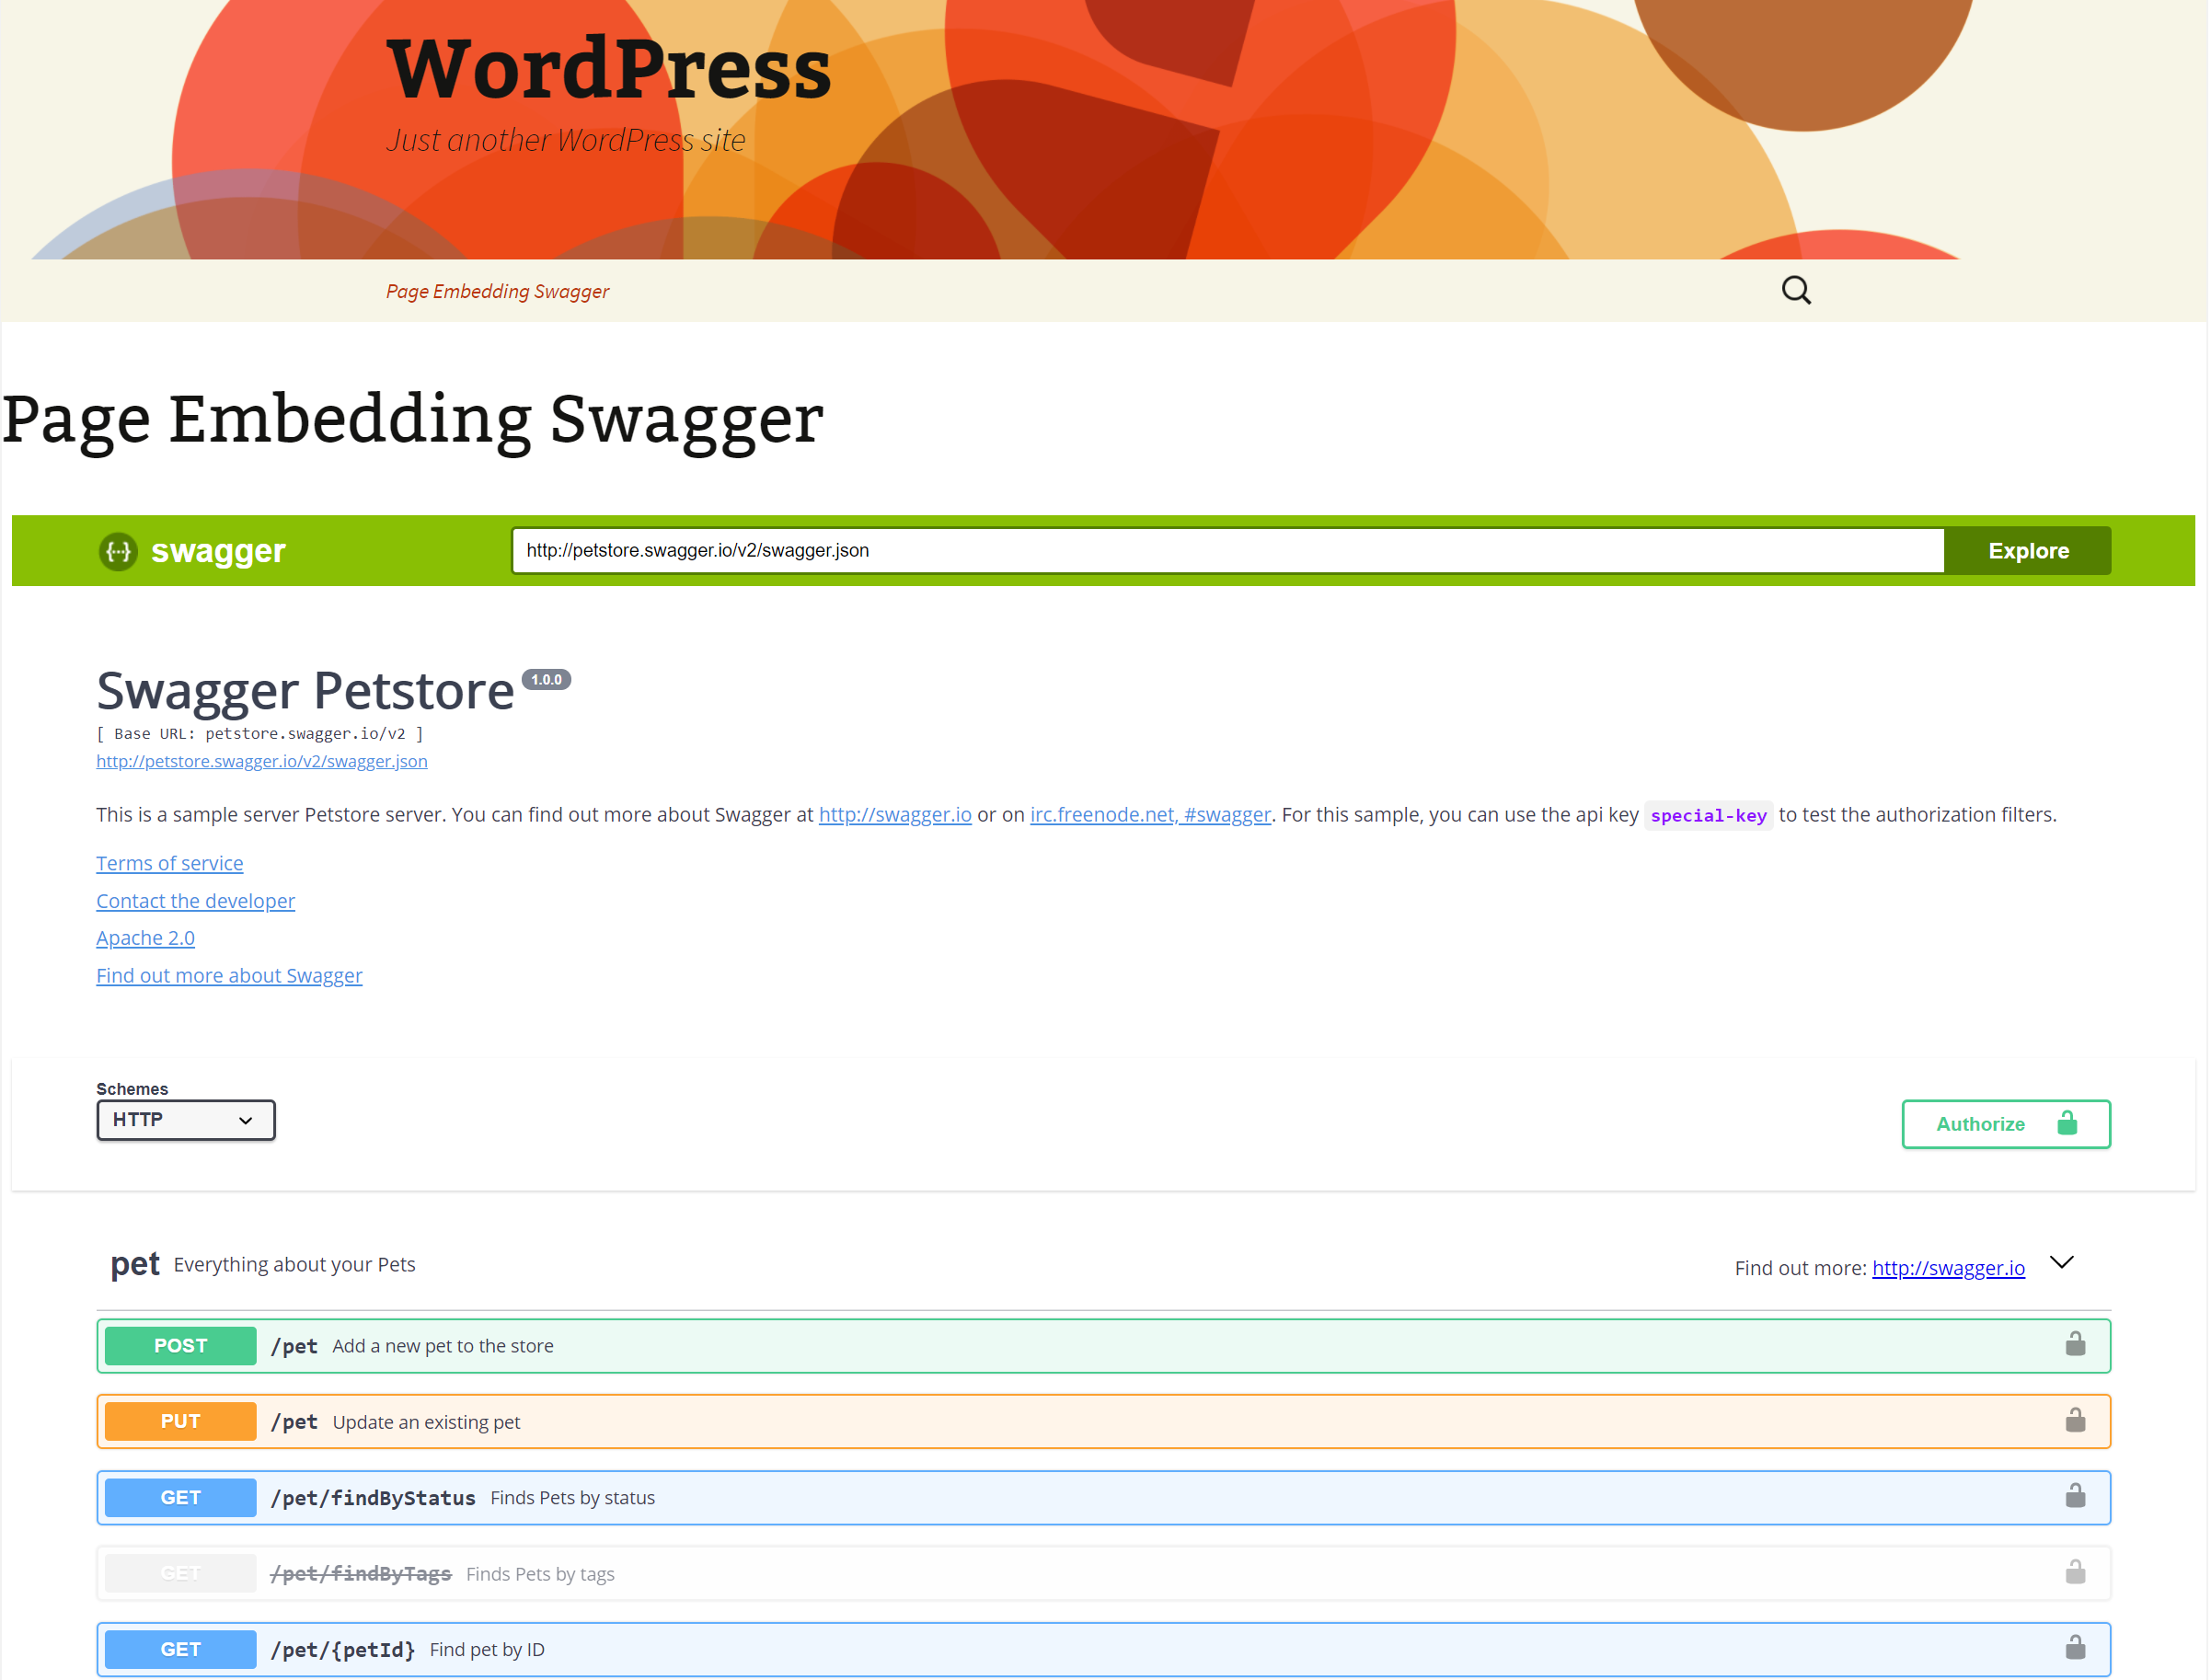2211x1680 pixels.
Task: Click the search icon in navigation bar
Action: click(1796, 290)
